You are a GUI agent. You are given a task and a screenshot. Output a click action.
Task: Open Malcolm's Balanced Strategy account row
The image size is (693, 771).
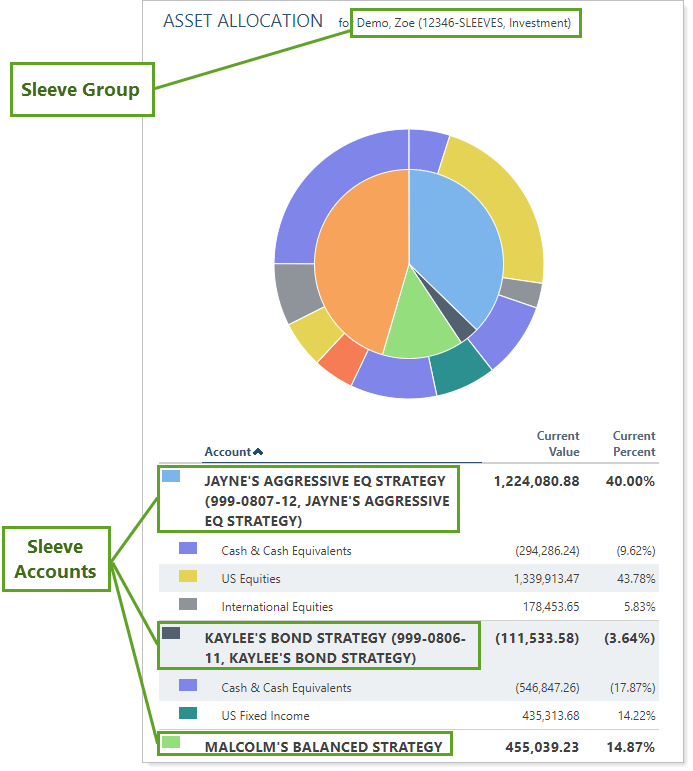point(323,746)
